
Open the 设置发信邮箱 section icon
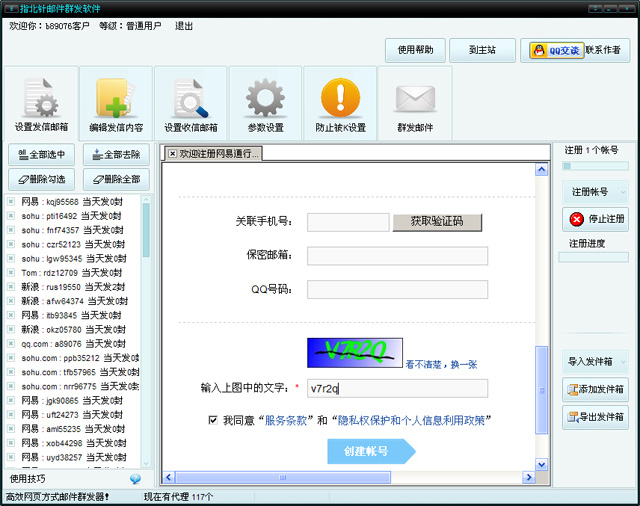(41, 98)
